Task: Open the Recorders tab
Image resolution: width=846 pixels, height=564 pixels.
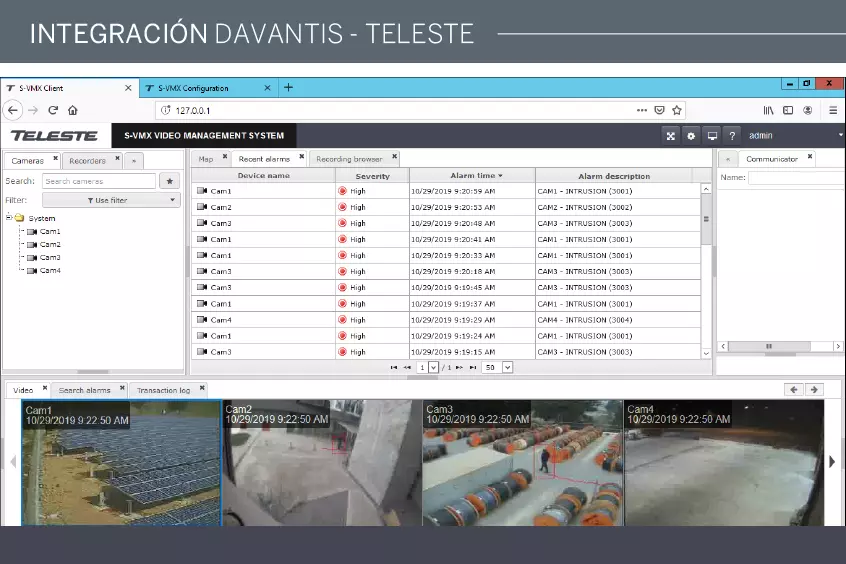Action: pyautogui.click(x=87, y=161)
